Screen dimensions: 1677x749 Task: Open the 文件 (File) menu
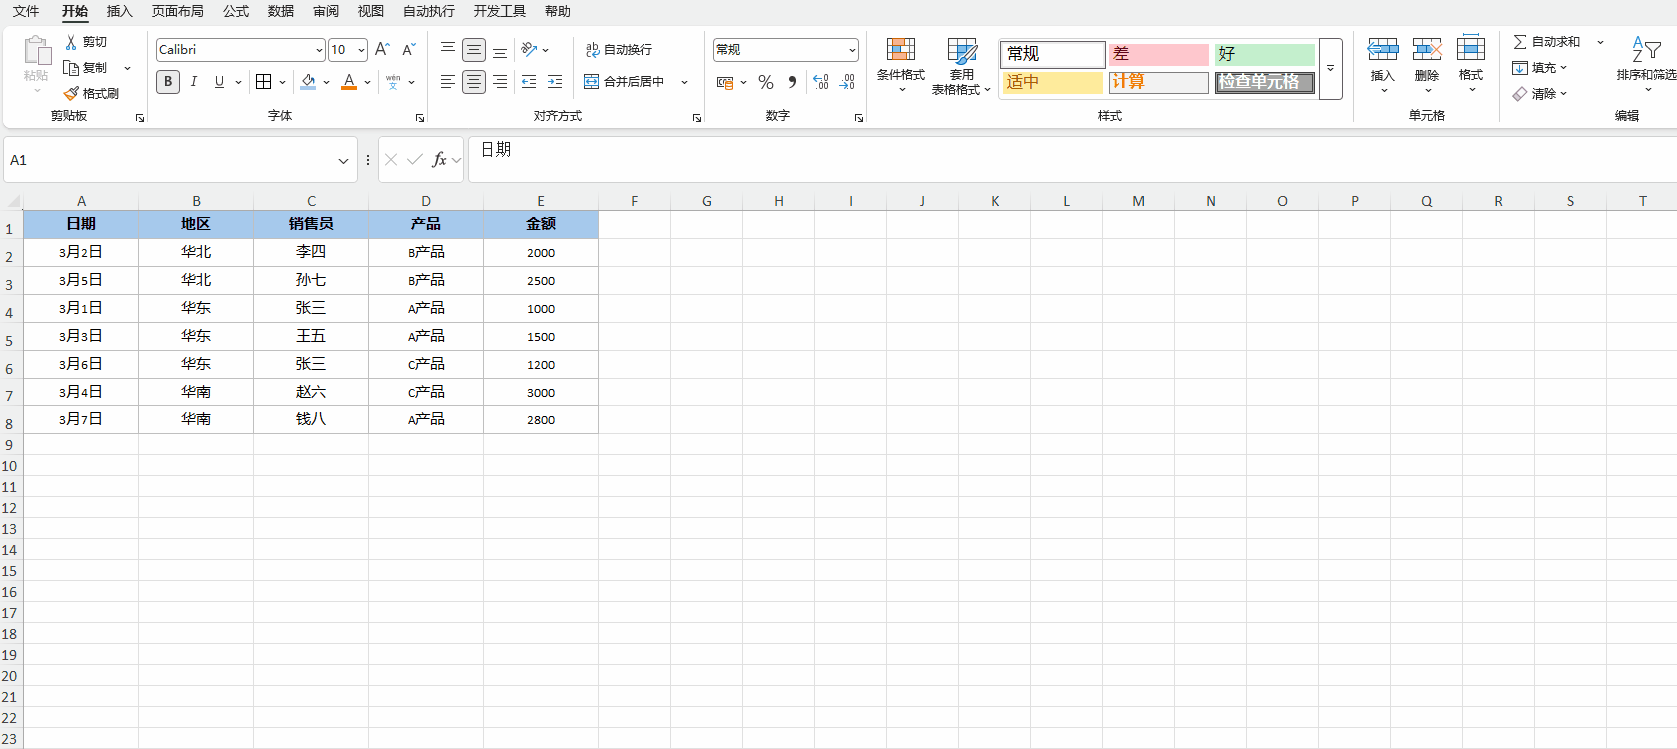pos(26,11)
